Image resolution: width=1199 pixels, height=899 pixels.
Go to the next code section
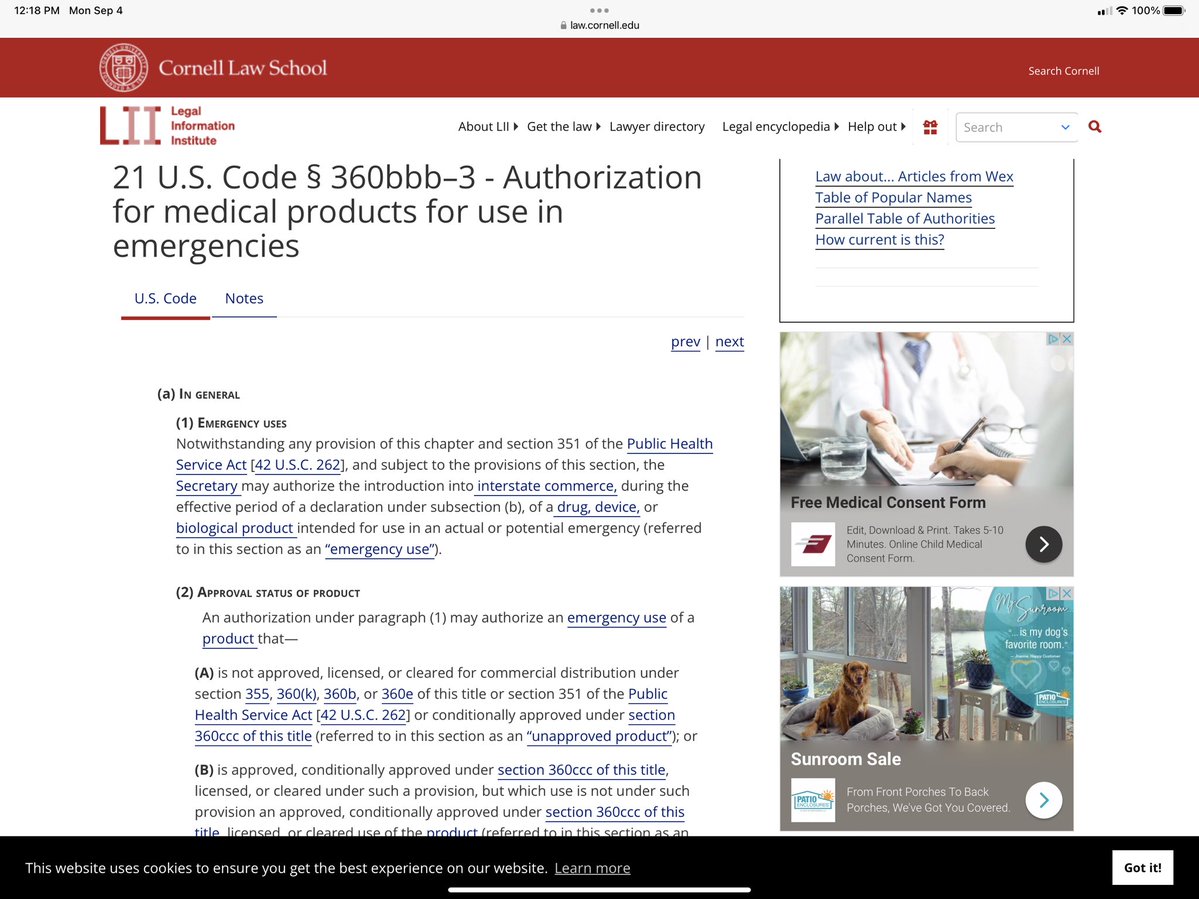click(x=729, y=341)
